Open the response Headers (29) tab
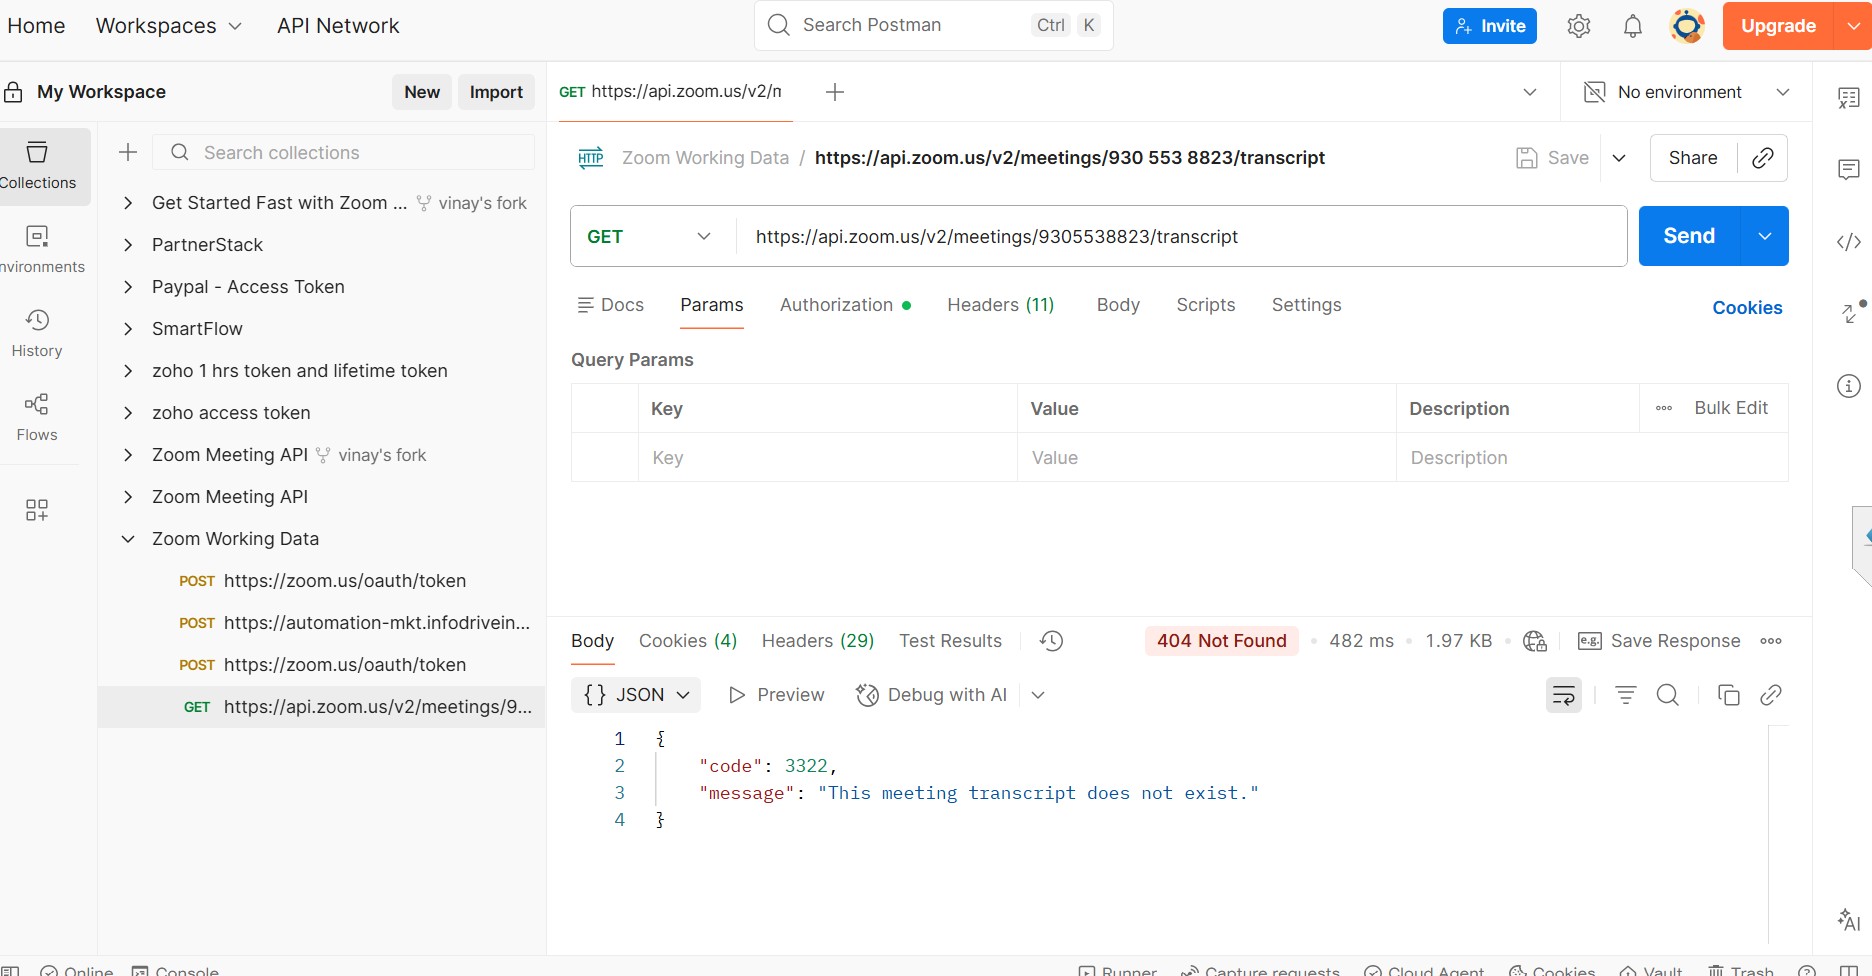The height and width of the screenshot is (976, 1872). click(x=818, y=641)
